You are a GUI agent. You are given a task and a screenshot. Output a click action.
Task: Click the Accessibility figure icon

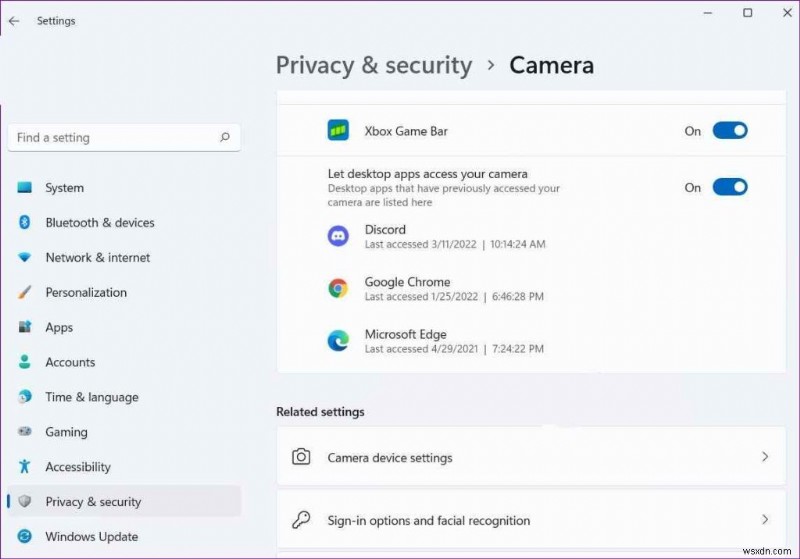point(24,466)
